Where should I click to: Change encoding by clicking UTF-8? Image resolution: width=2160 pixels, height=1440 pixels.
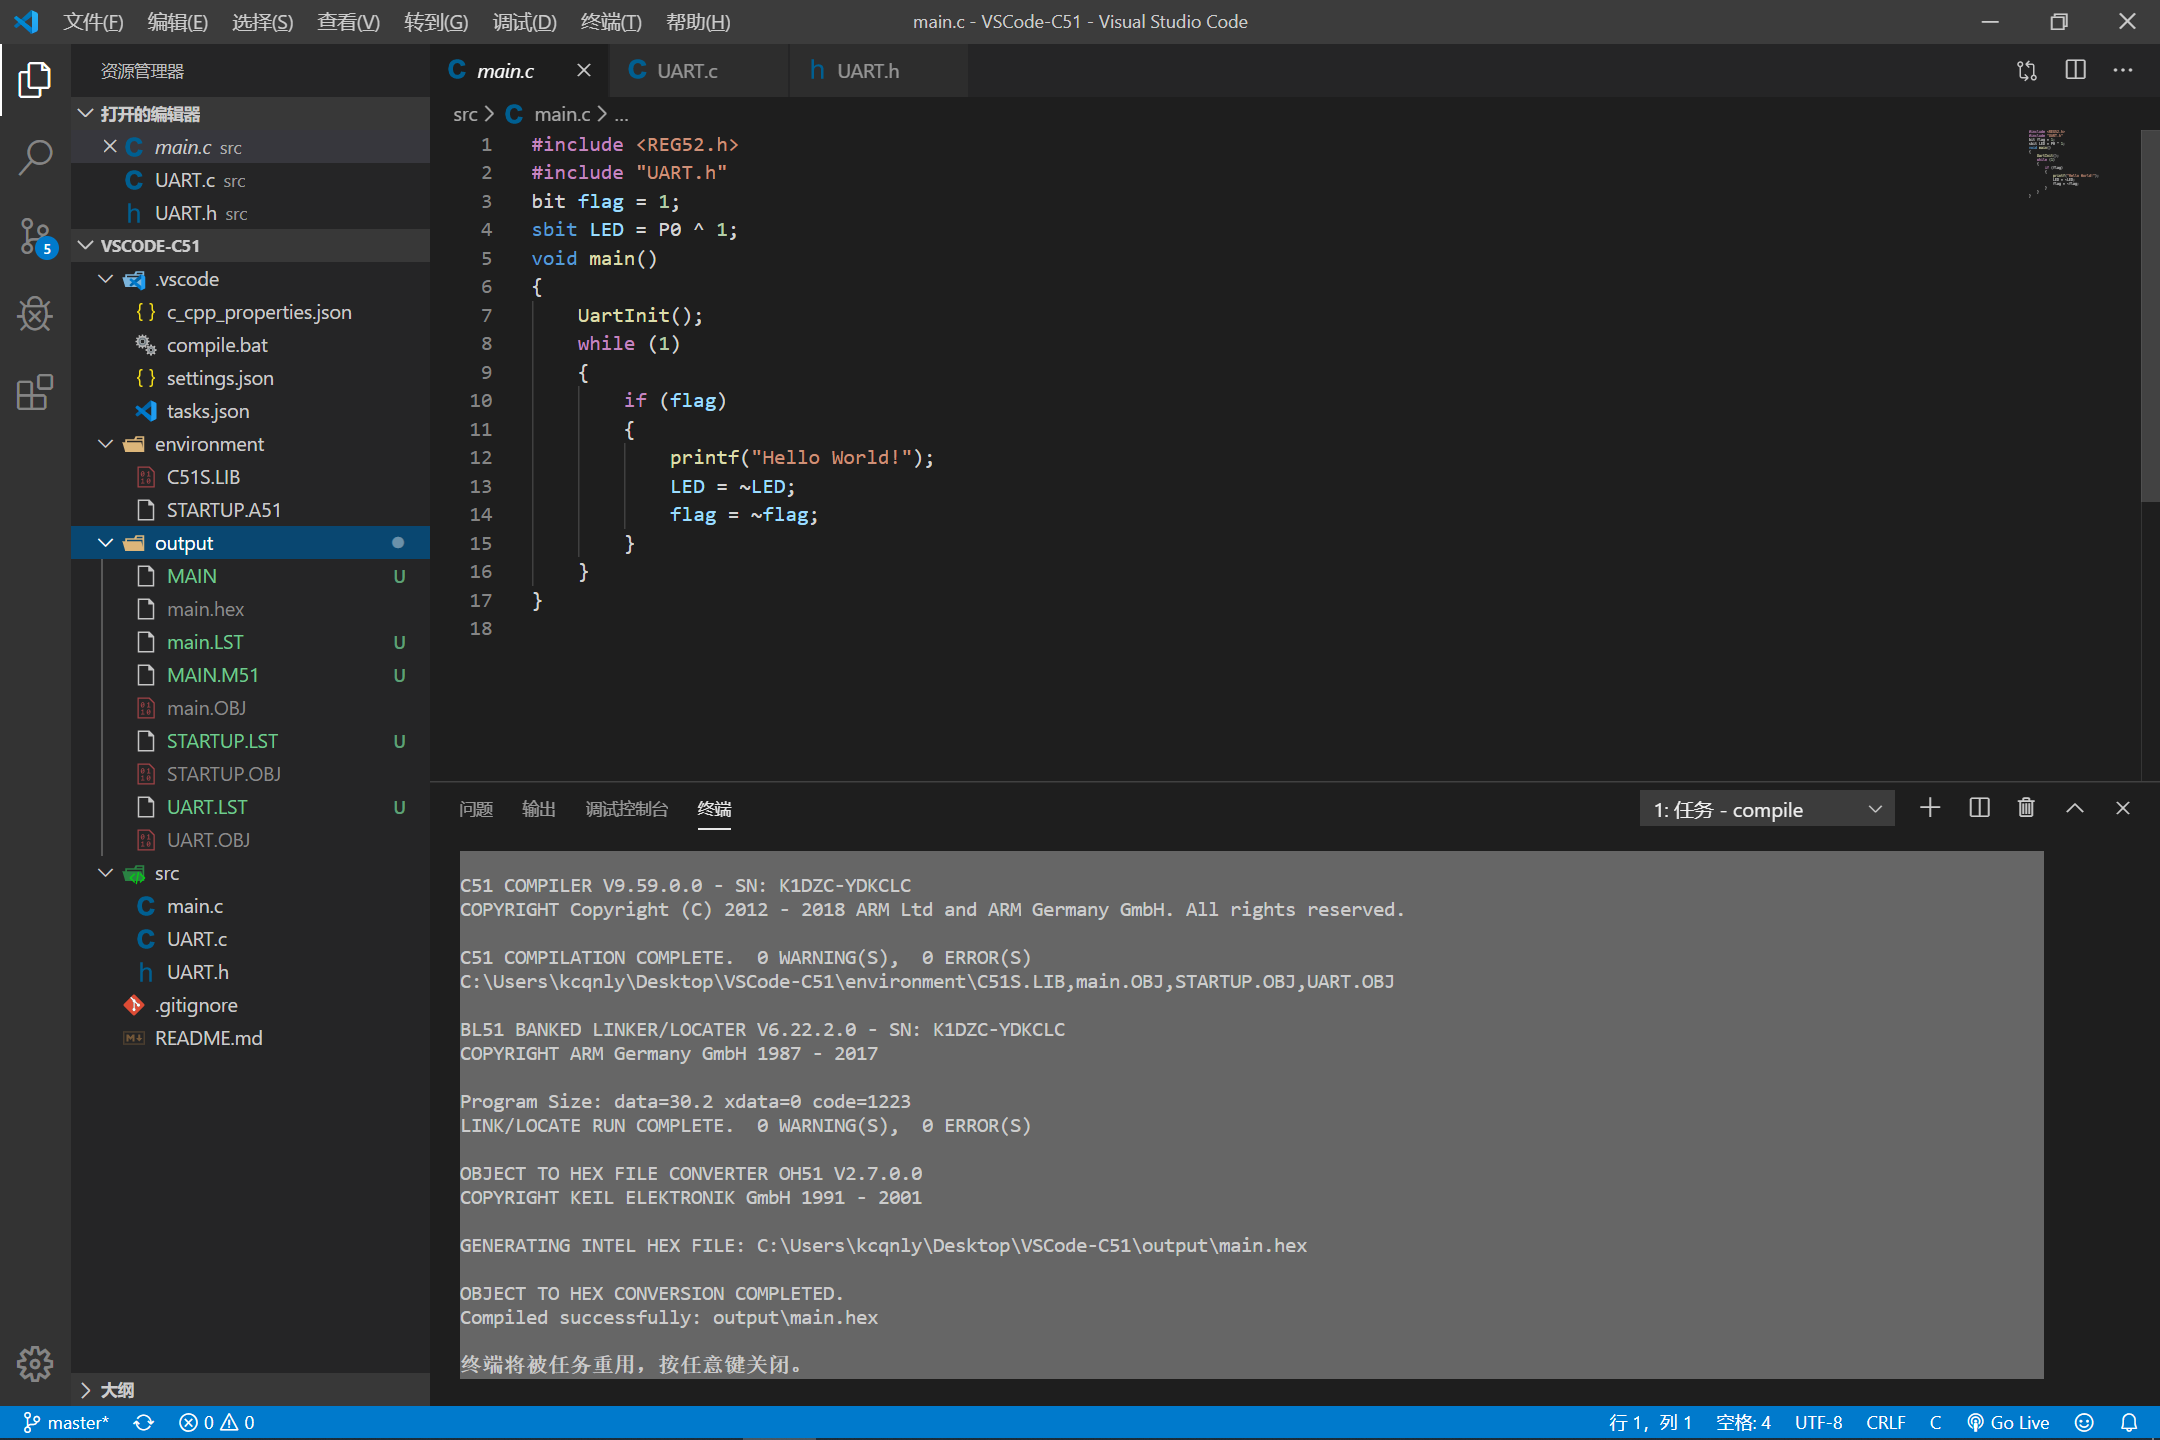pyautogui.click(x=1818, y=1422)
